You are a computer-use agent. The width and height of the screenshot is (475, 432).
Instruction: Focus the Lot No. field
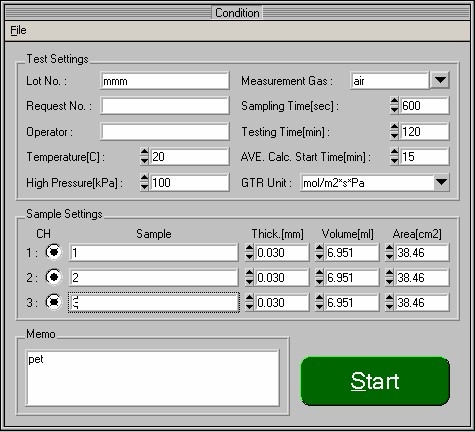[x=165, y=81]
